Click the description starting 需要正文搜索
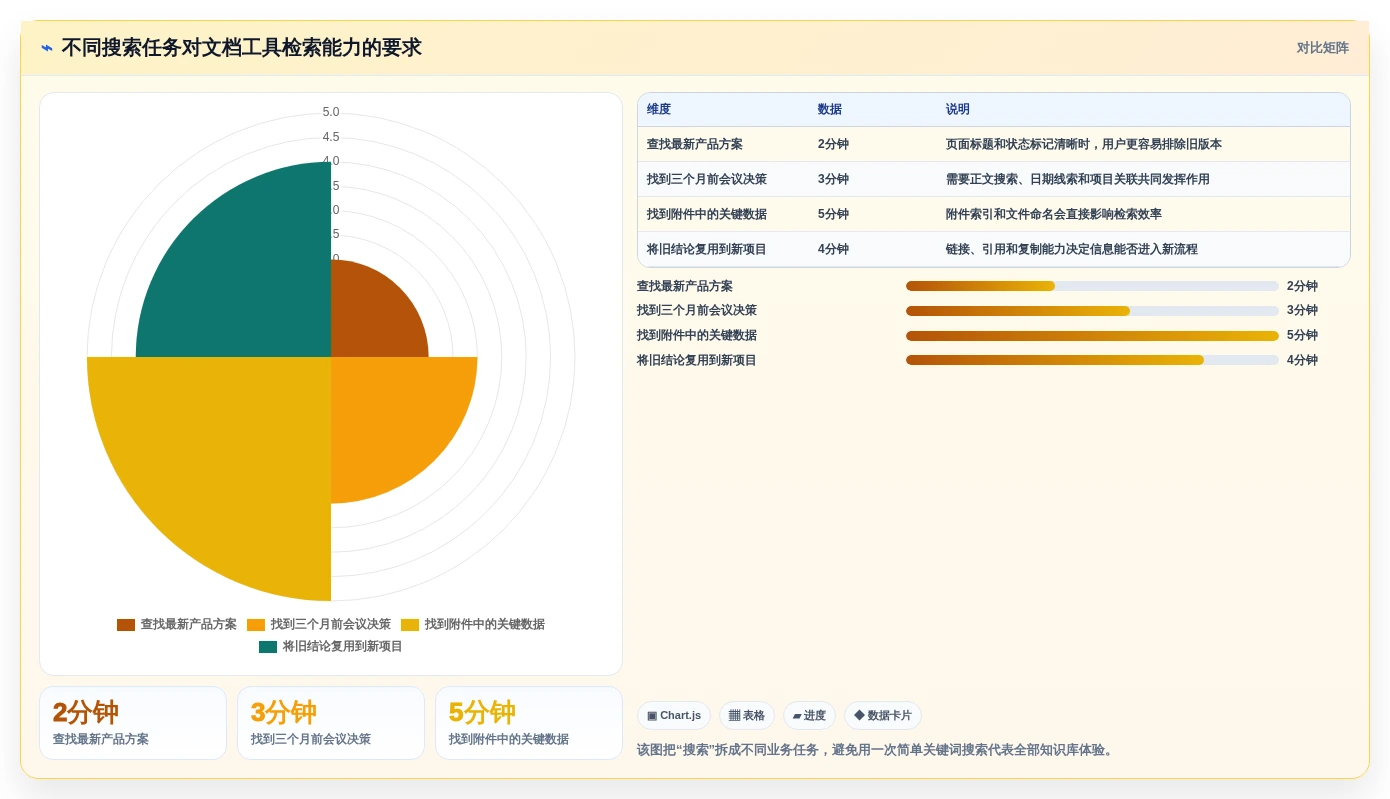The image size is (1390, 799). point(1078,179)
